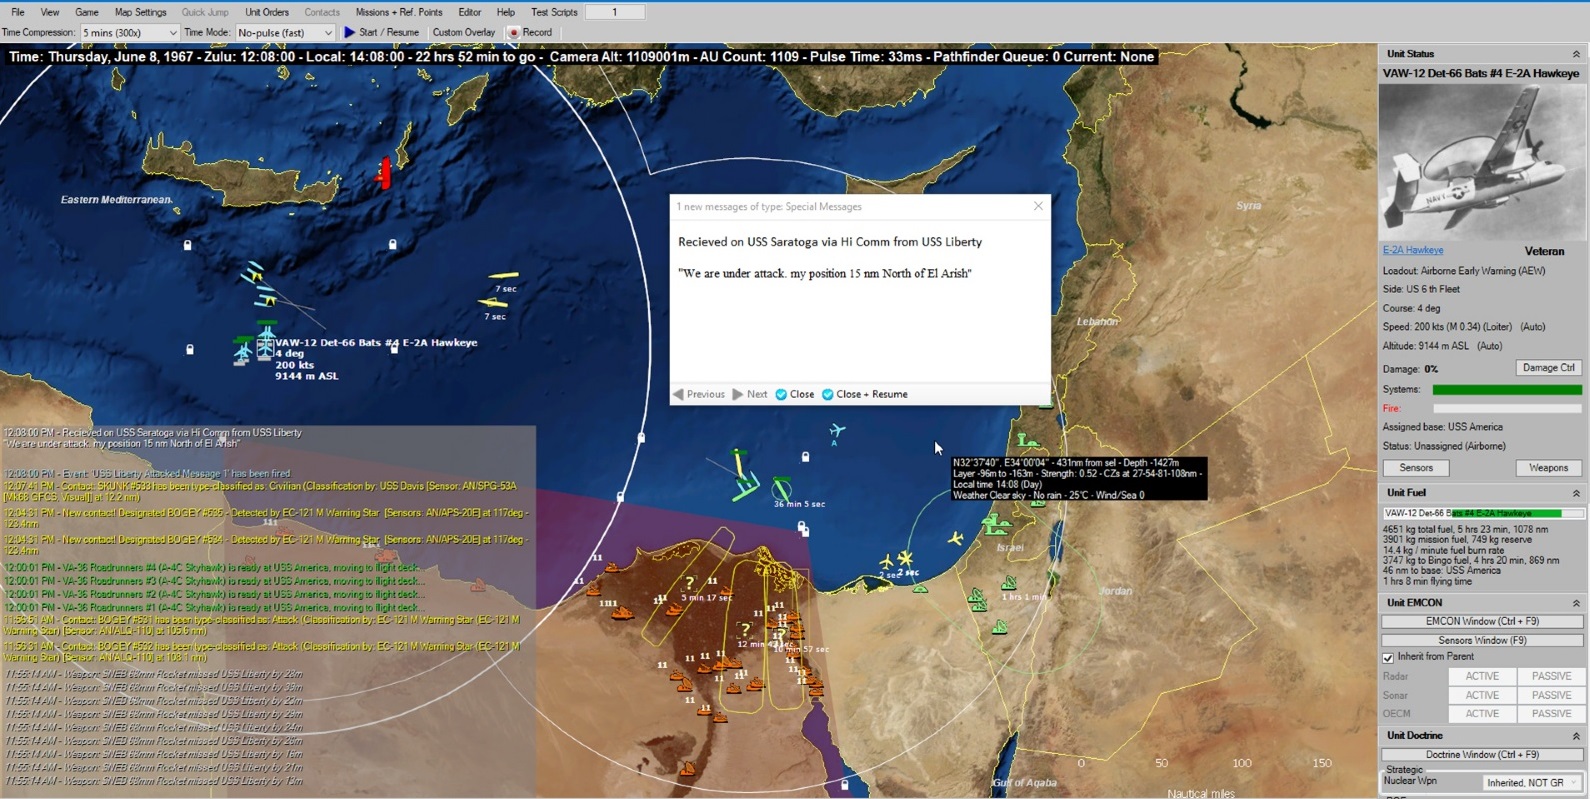Image resolution: width=1590 pixels, height=799 pixels.
Task: Open the Unit Orders menu
Action: tap(266, 12)
